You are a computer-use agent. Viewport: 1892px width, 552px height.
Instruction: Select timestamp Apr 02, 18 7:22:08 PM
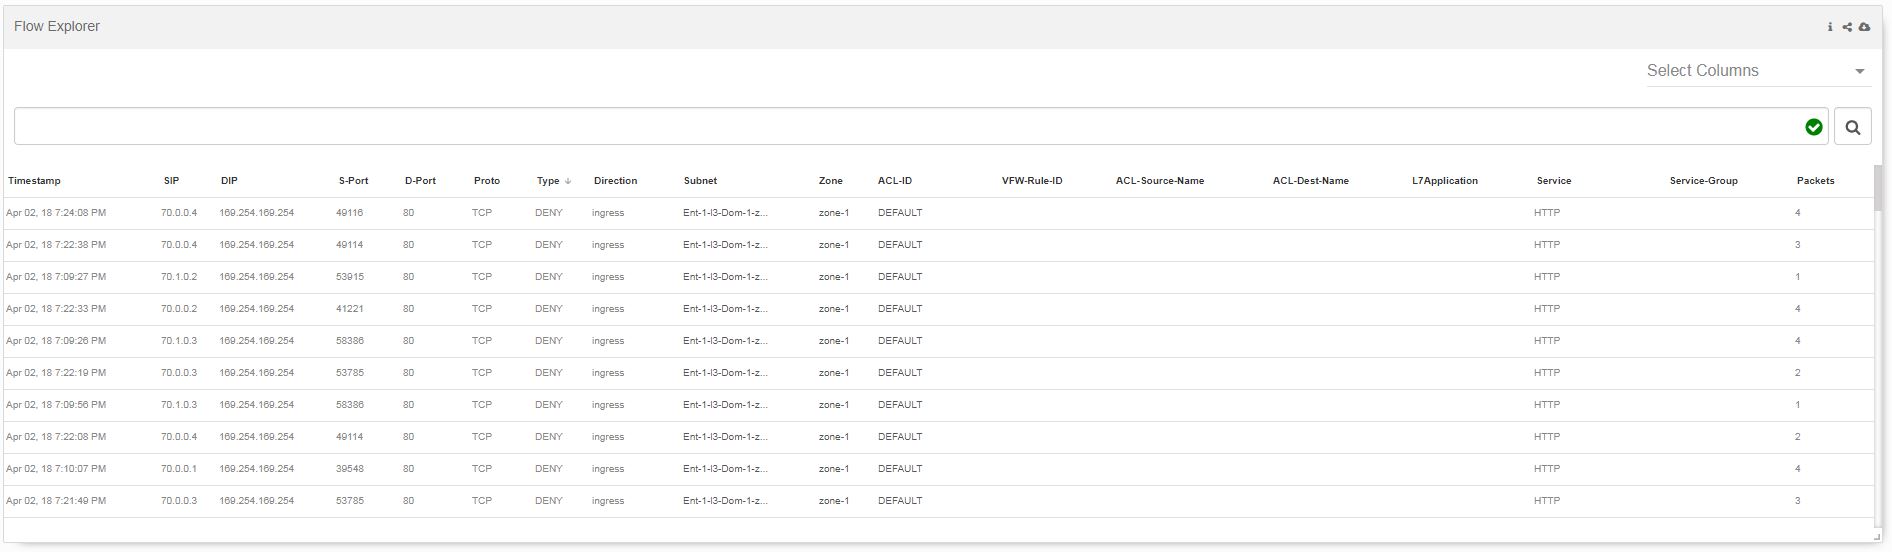pos(56,437)
